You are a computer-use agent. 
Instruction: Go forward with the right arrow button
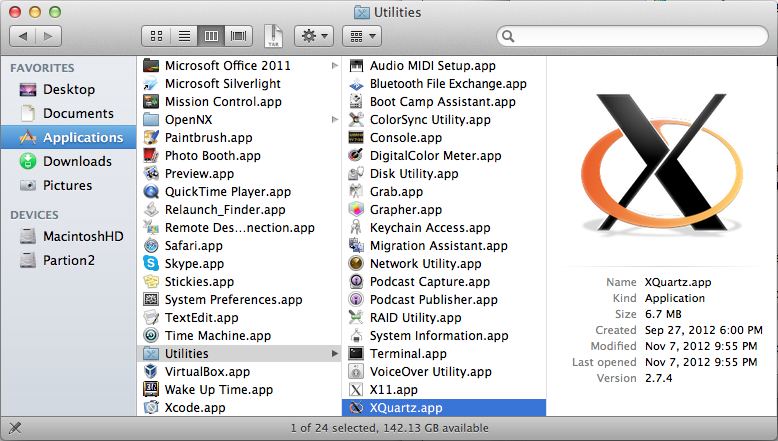coord(50,36)
